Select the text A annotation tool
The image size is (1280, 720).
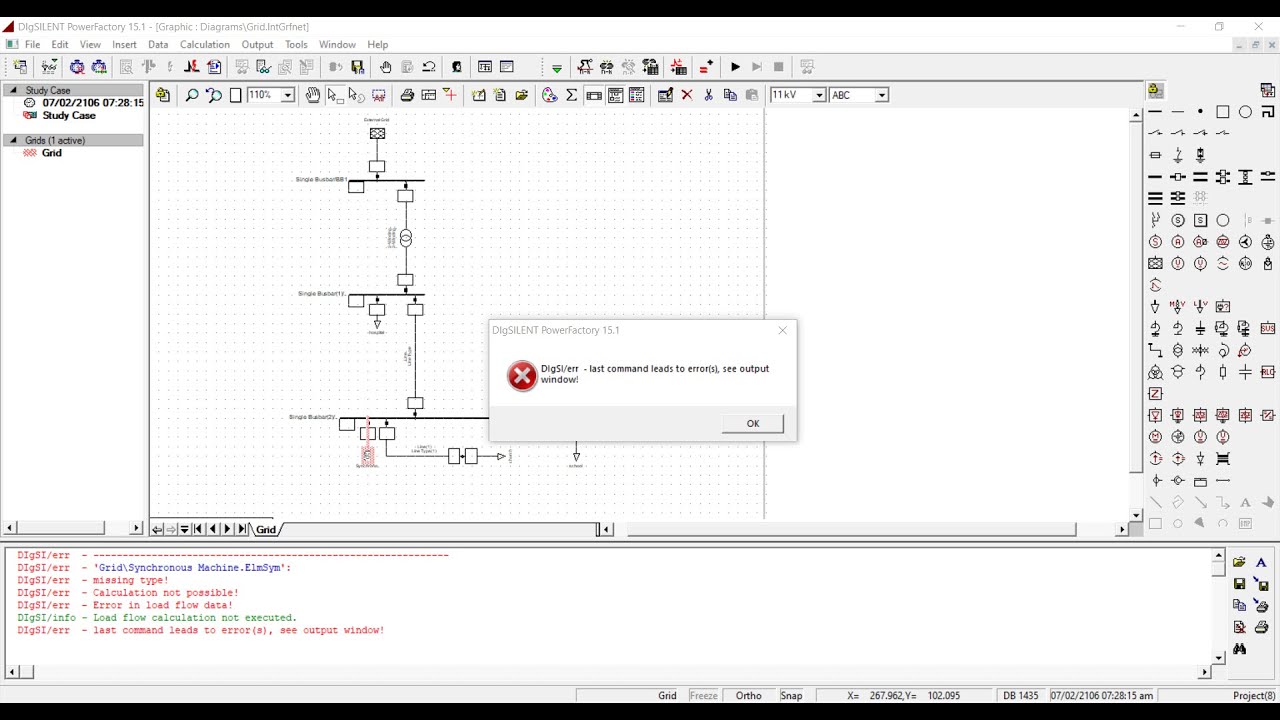[x=1245, y=502]
